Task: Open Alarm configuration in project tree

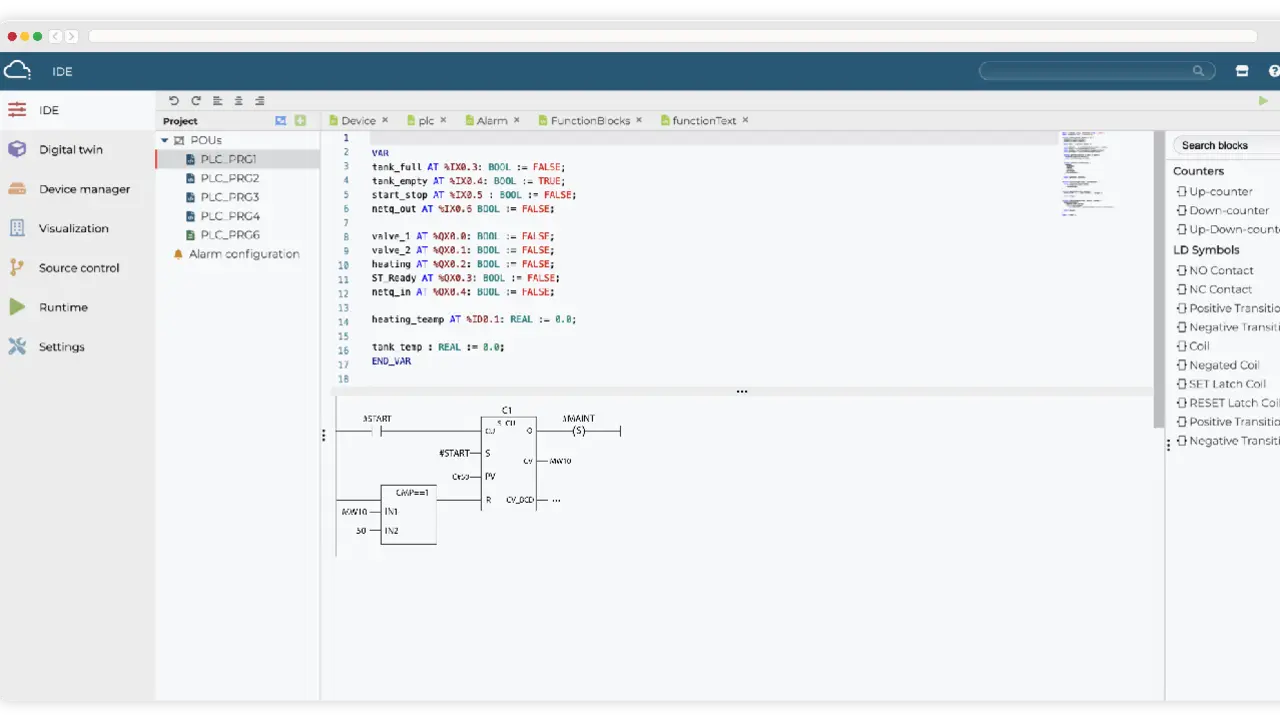Action: coord(244,254)
